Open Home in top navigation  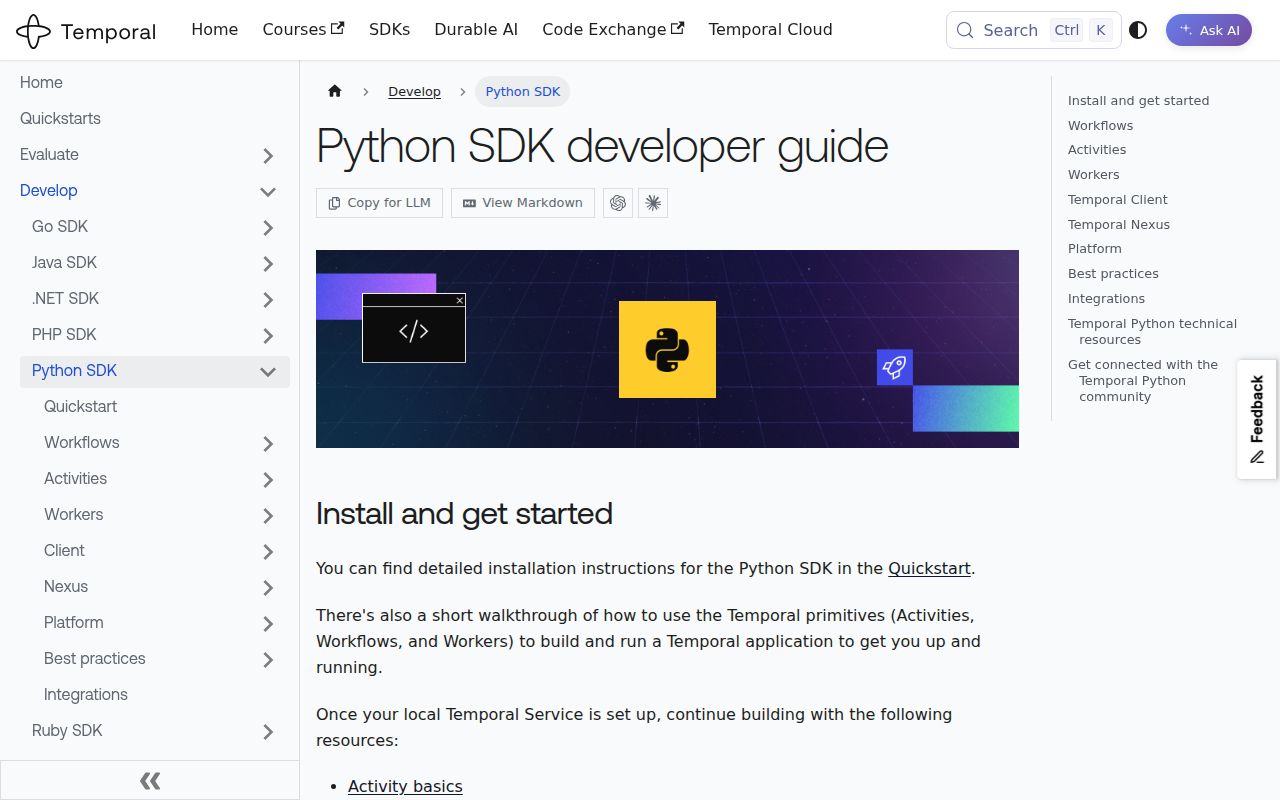click(x=214, y=30)
